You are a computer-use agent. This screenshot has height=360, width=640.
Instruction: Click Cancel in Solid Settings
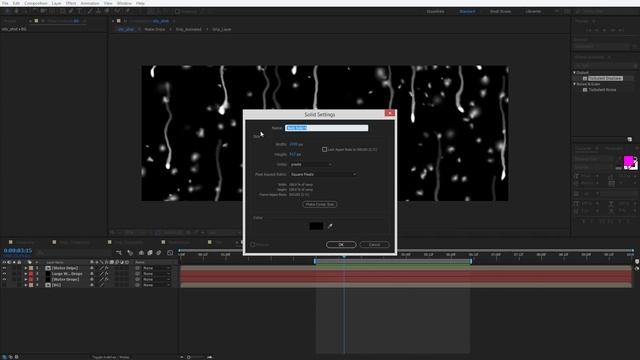coord(374,244)
